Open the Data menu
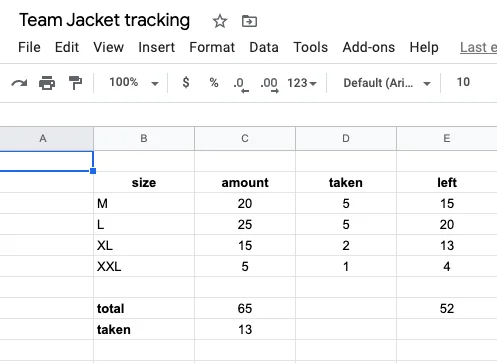 coord(264,47)
